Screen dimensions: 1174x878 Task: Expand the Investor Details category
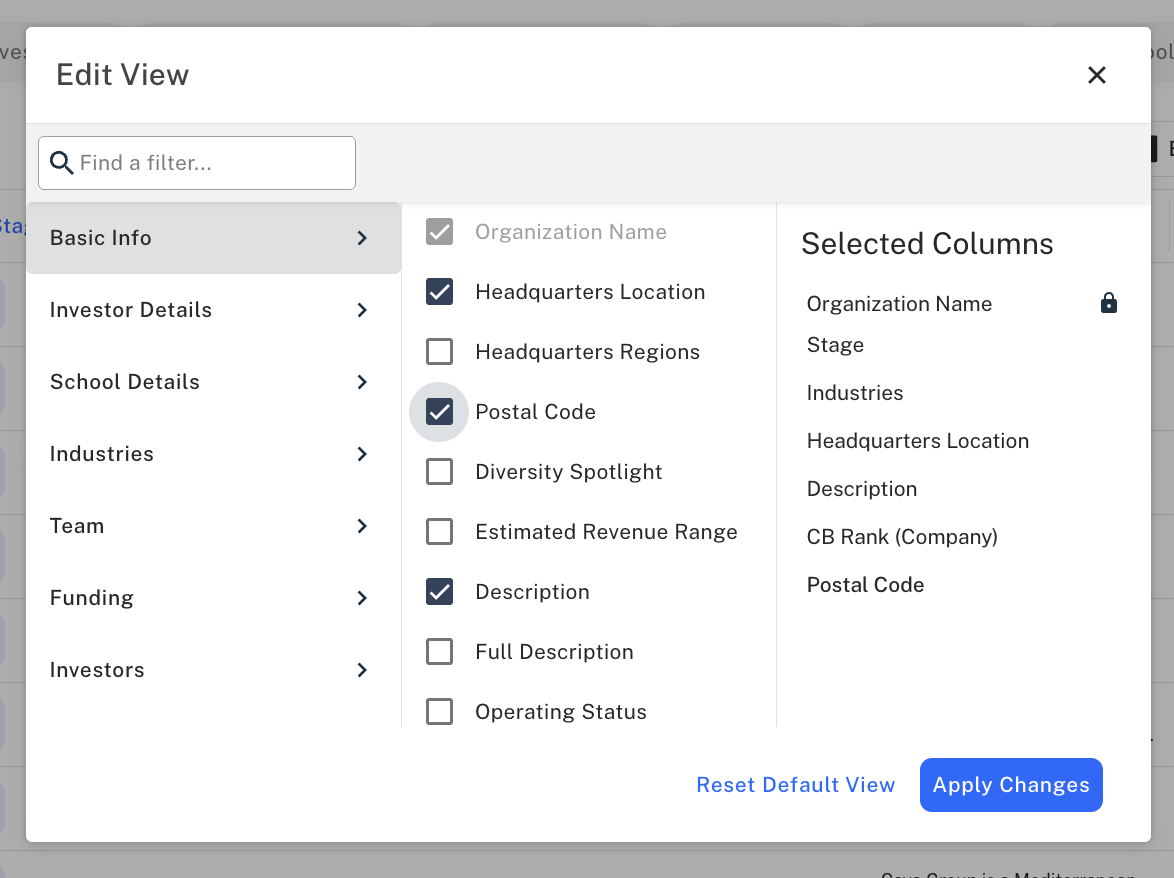point(213,310)
